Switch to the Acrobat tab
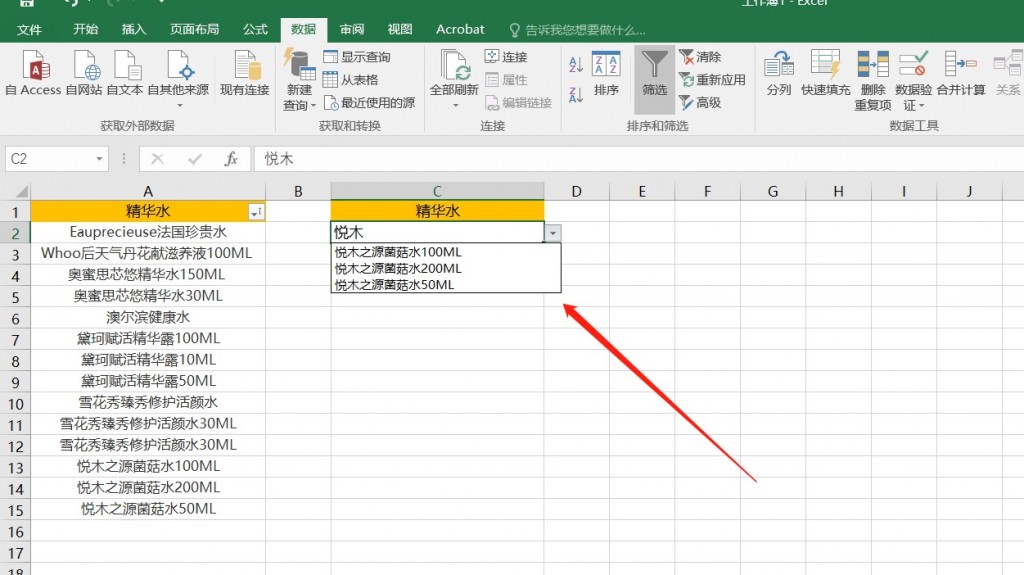The height and width of the screenshot is (575, 1024). click(x=460, y=29)
